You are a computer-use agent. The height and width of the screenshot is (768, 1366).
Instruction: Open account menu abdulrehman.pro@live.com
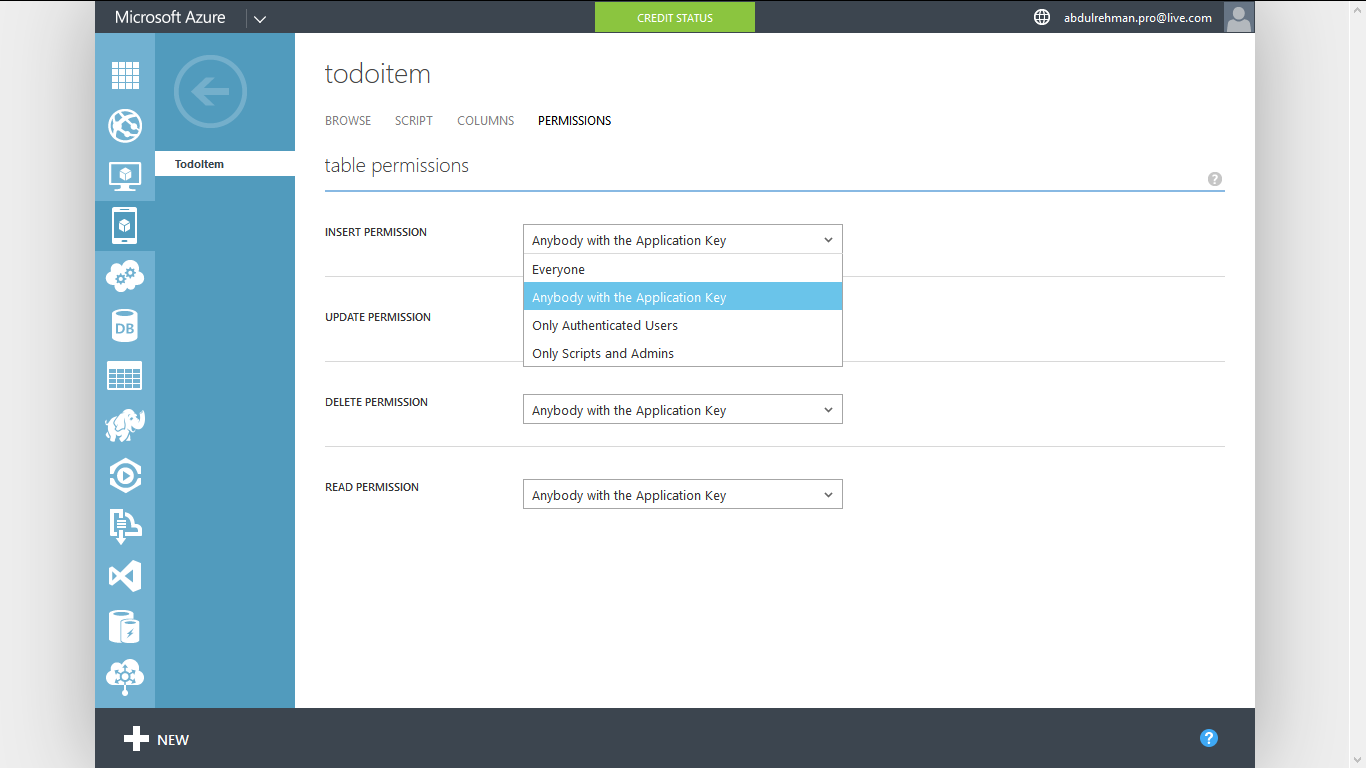(x=1138, y=18)
